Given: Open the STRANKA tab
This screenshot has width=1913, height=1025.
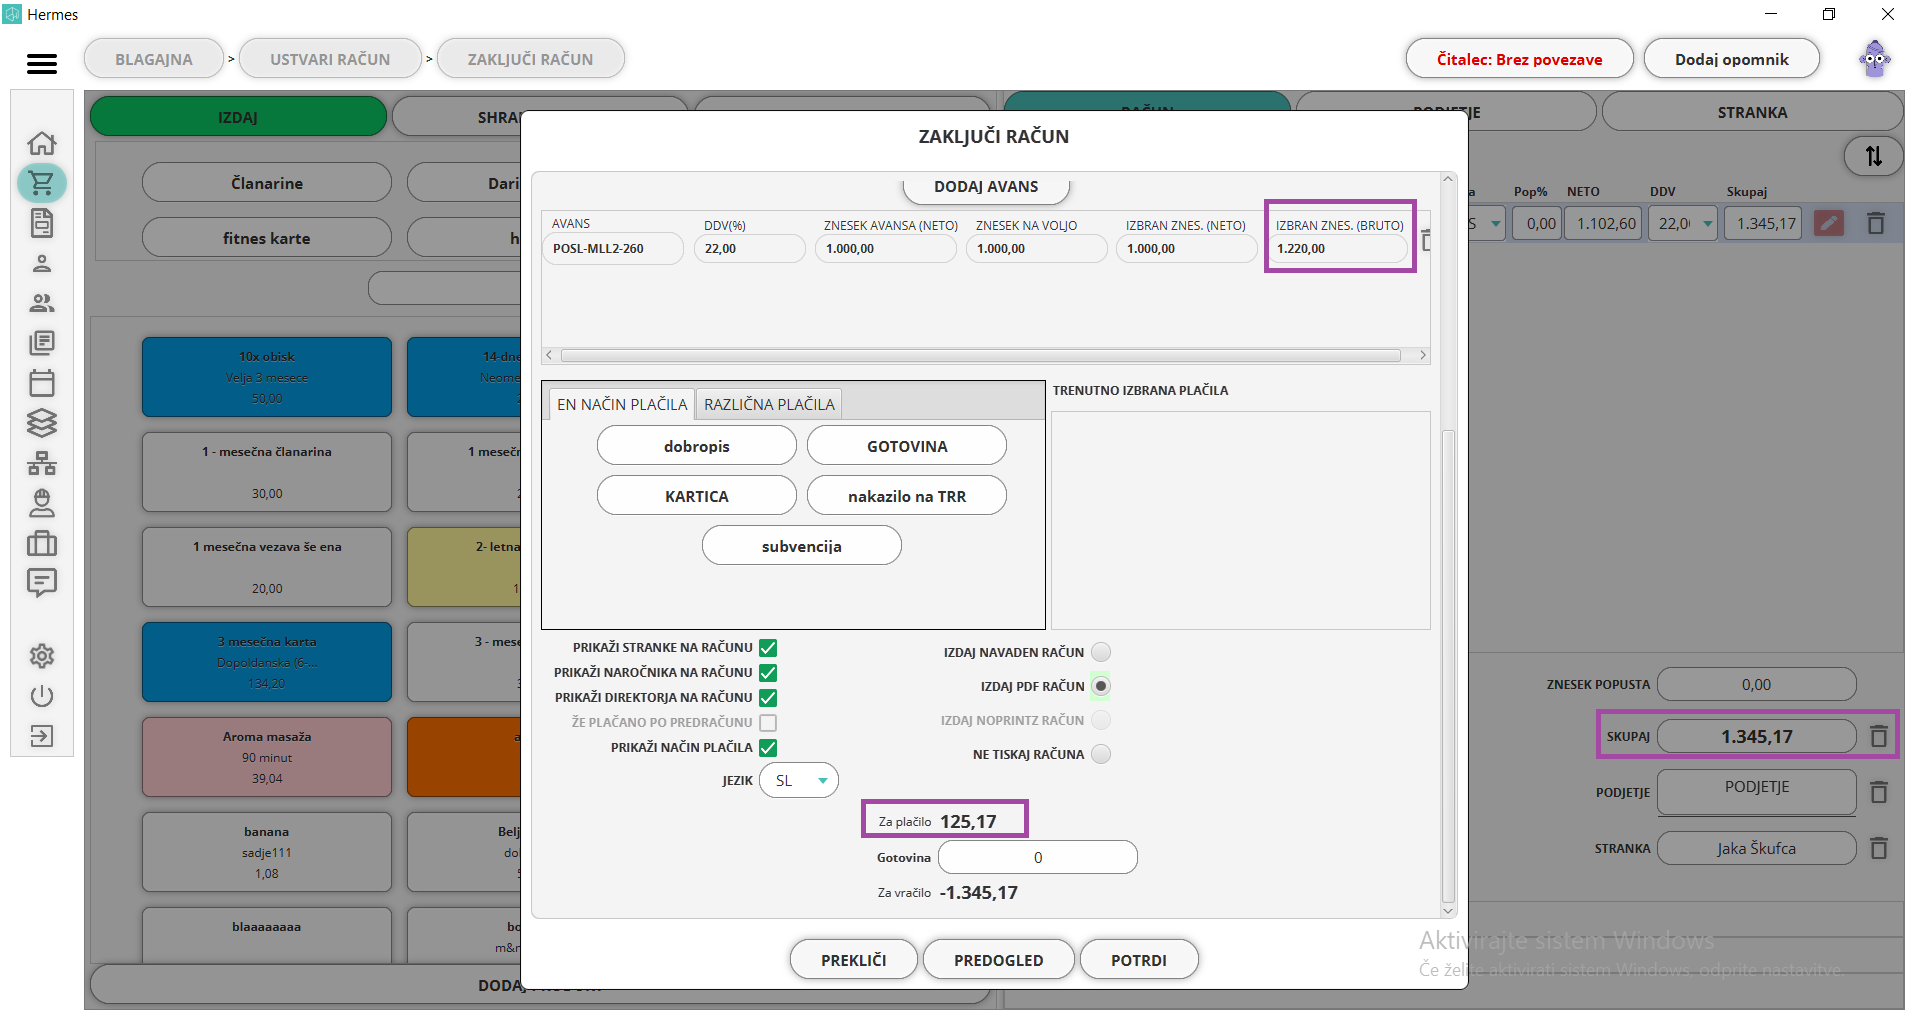Looking at the screenshot, I should pos(1752,112).
